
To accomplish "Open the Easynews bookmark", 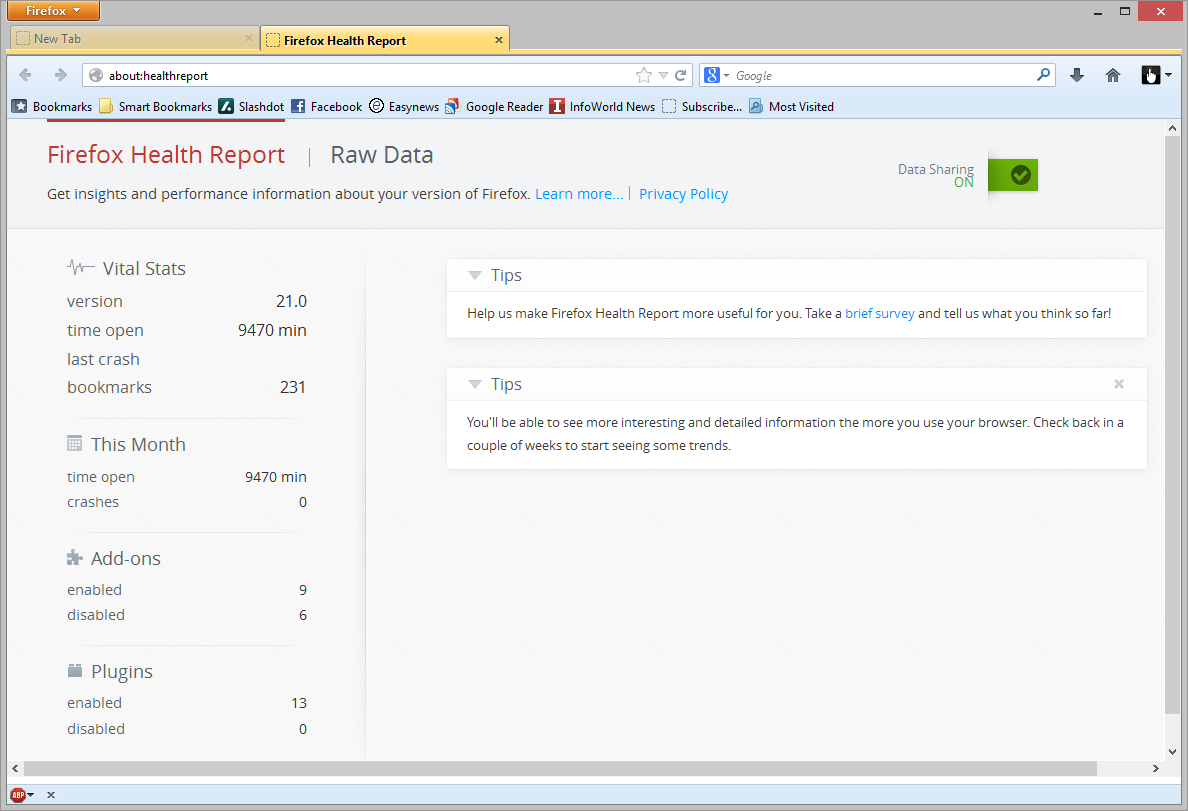I will pyautogui.click(x=404, y=107).
